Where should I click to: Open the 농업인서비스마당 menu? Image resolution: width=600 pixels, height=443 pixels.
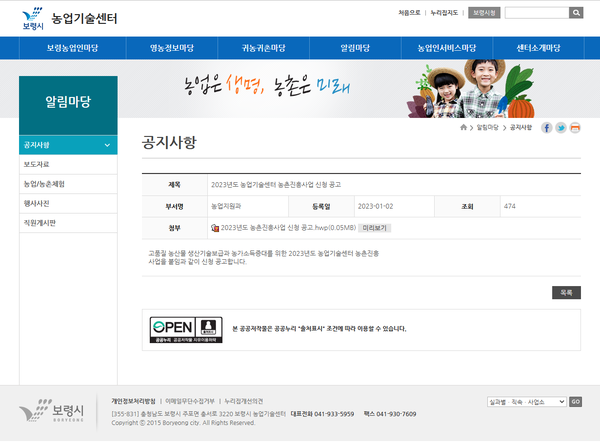(447, 48)
